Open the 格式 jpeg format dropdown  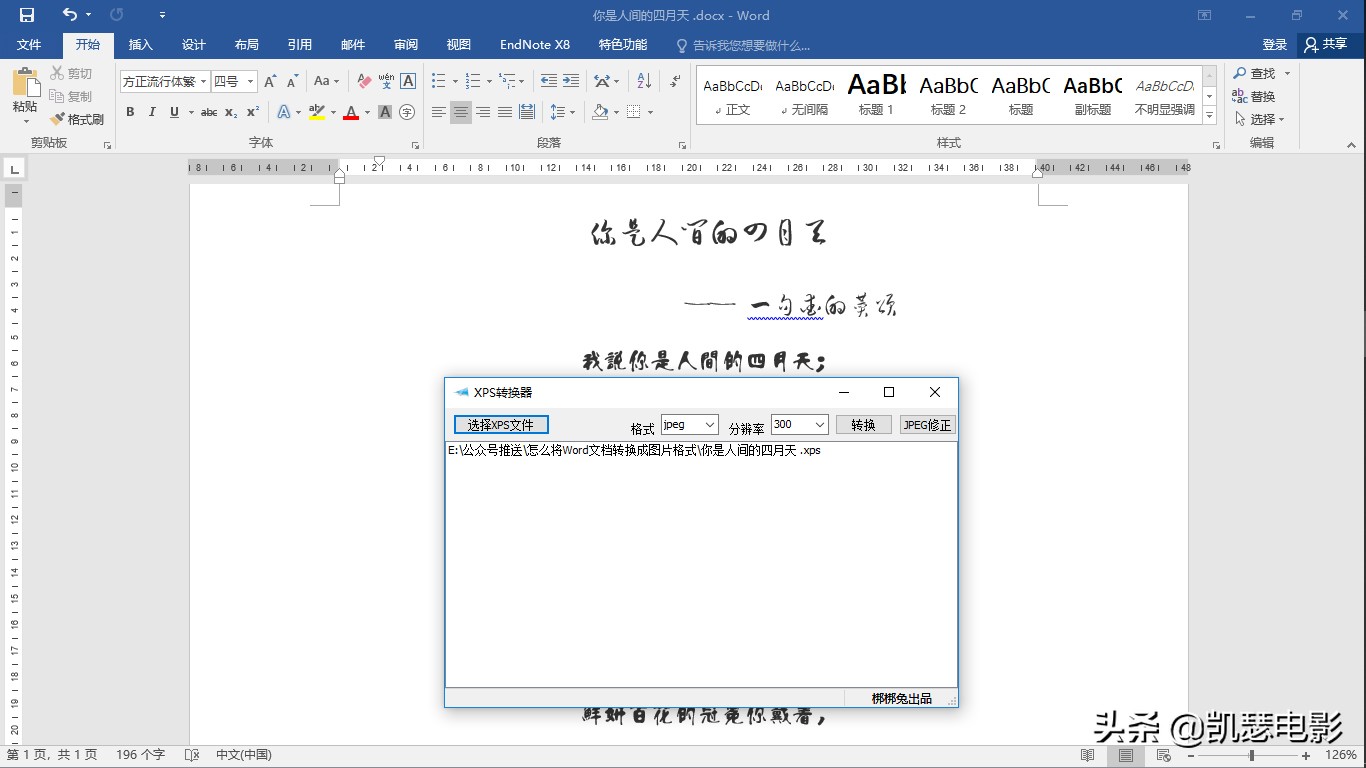click(709, 424)
